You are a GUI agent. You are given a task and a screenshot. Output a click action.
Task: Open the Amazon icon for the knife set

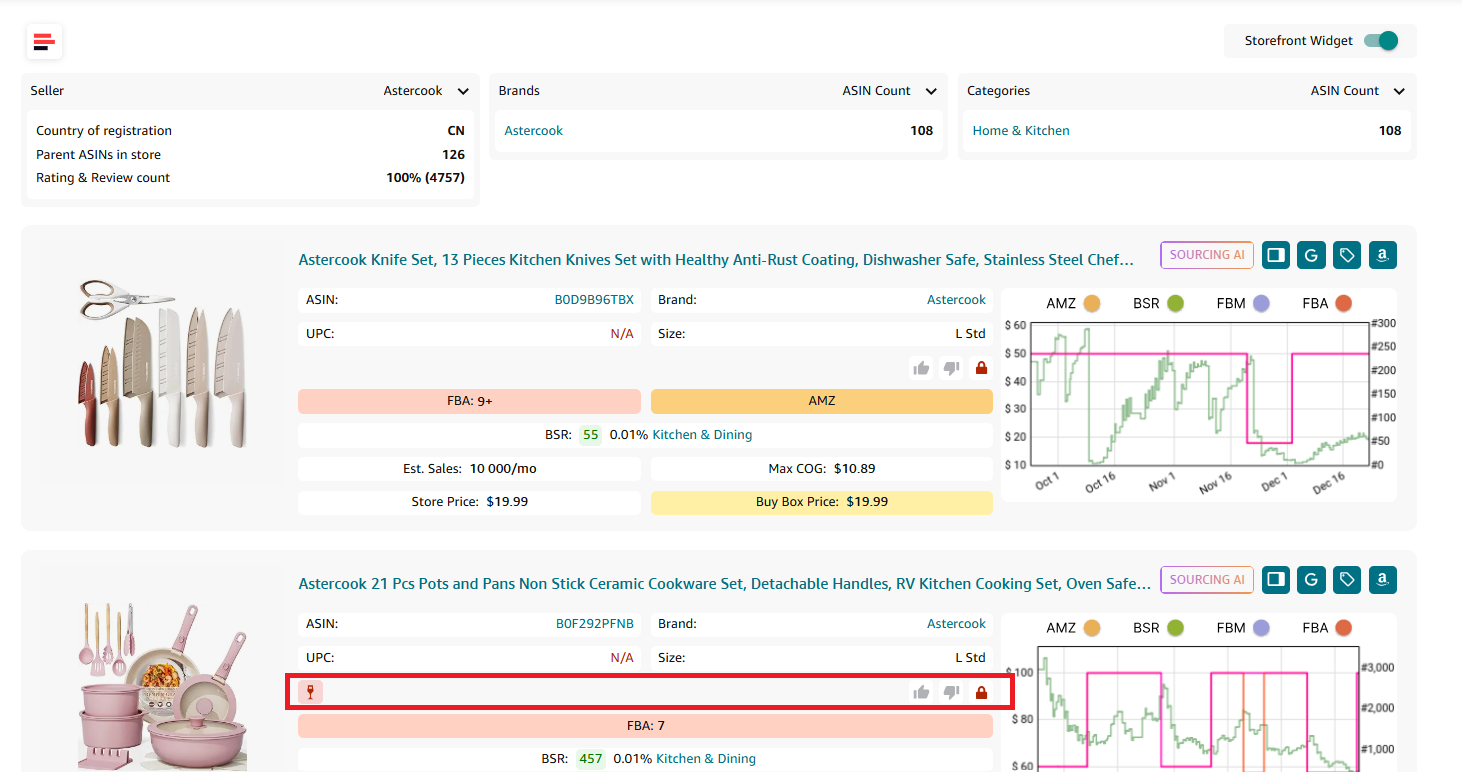tap(1382, 255)
